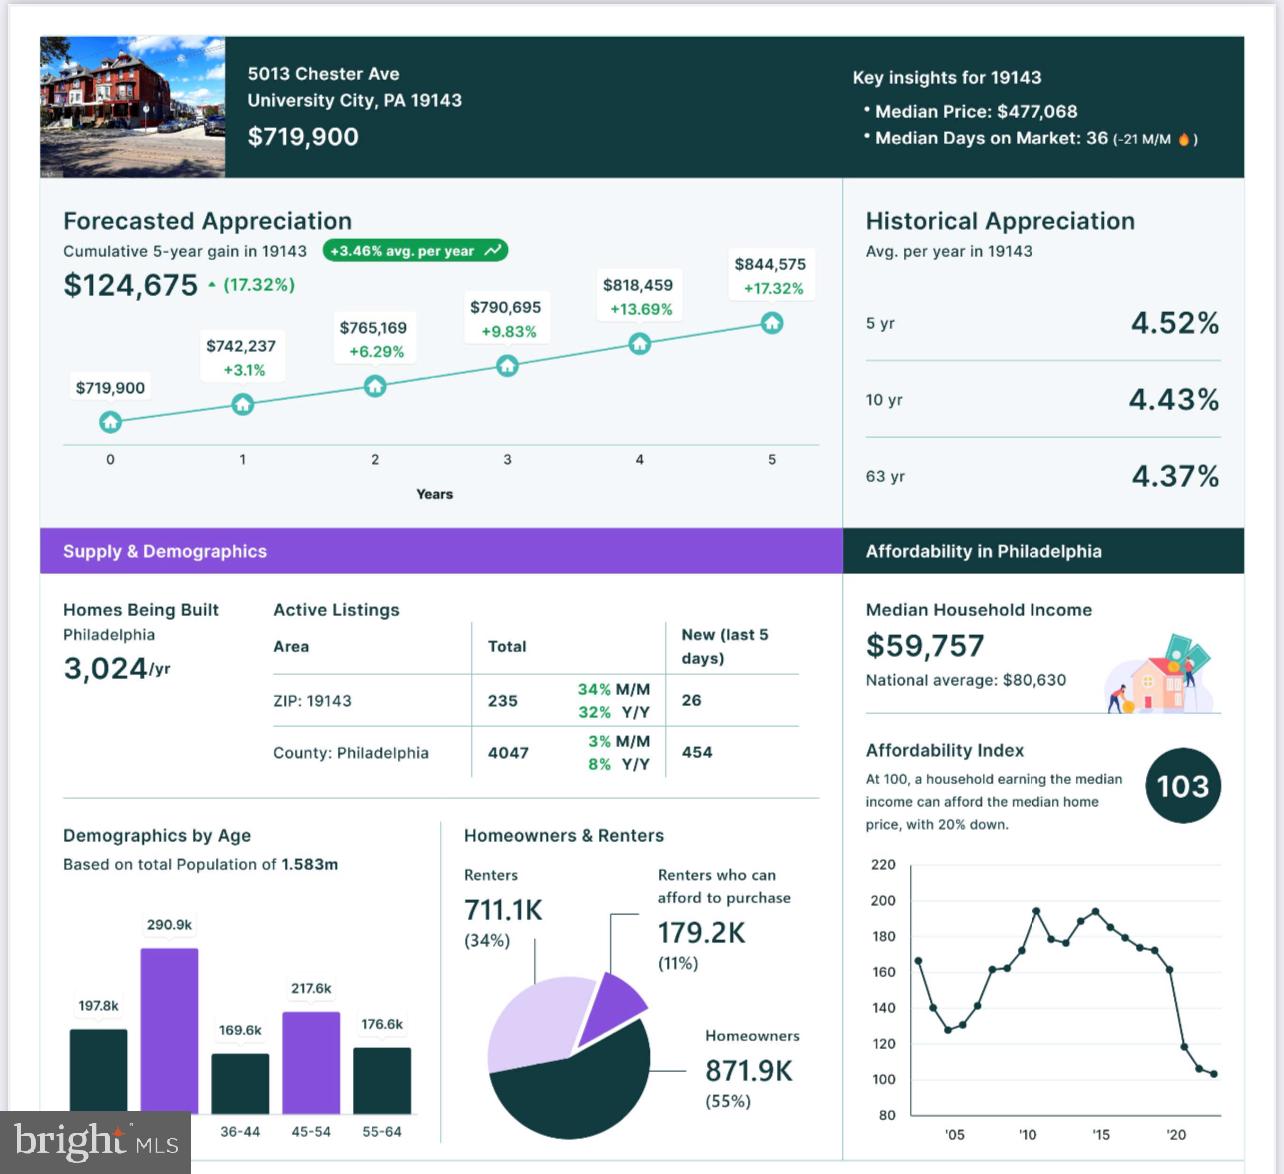The image size is (1284, 1174).
Task: Select the Supply & Demographics section header
Action: pyautogui.click(x=165, y=551)
